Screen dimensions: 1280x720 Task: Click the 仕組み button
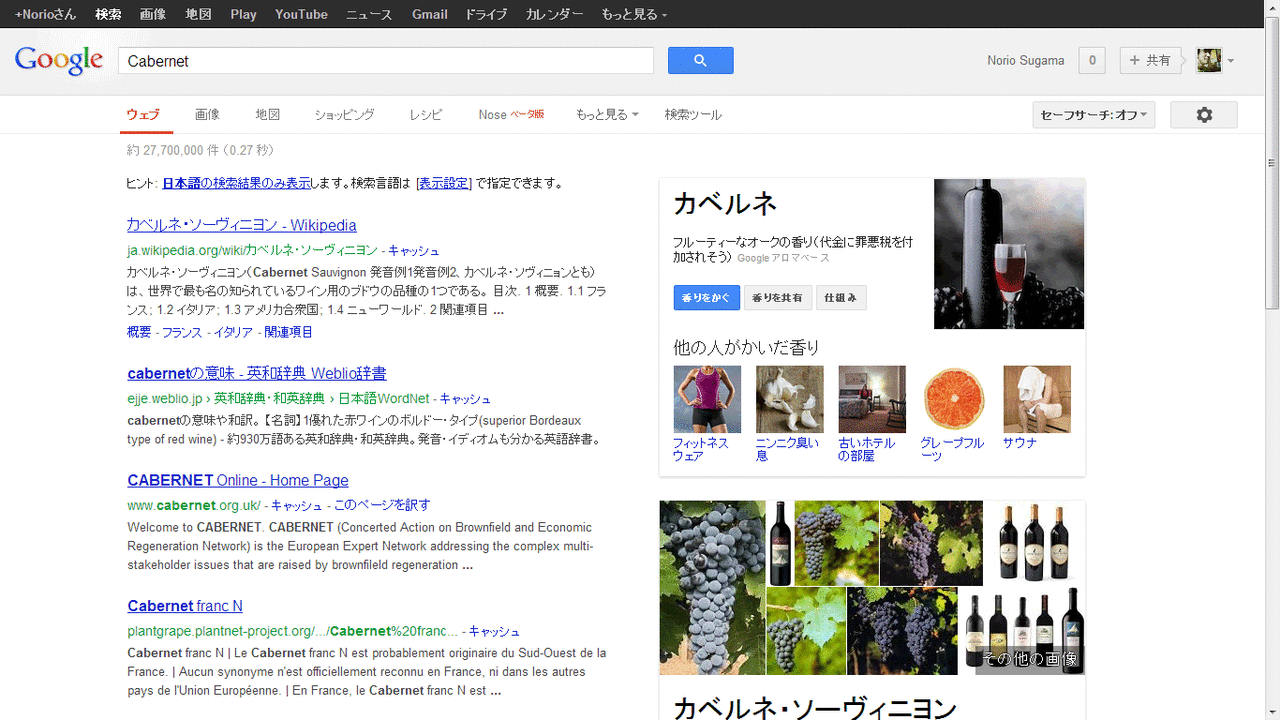[841, 298]
